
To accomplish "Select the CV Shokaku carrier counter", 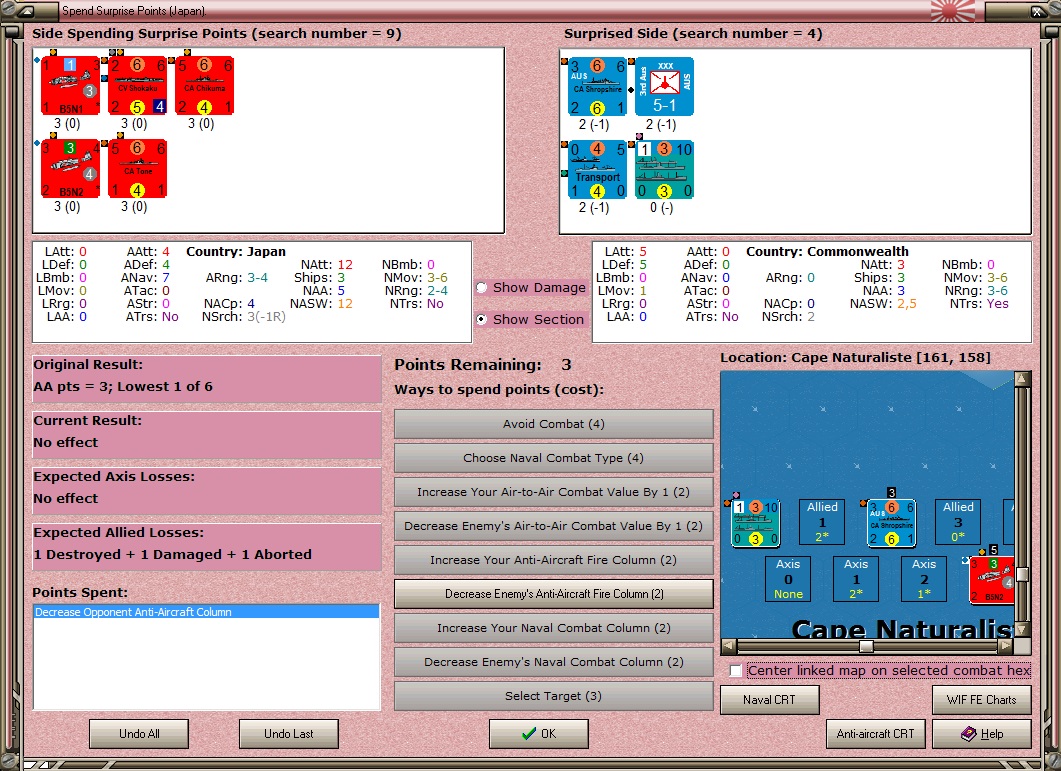I will click(137, 85).
